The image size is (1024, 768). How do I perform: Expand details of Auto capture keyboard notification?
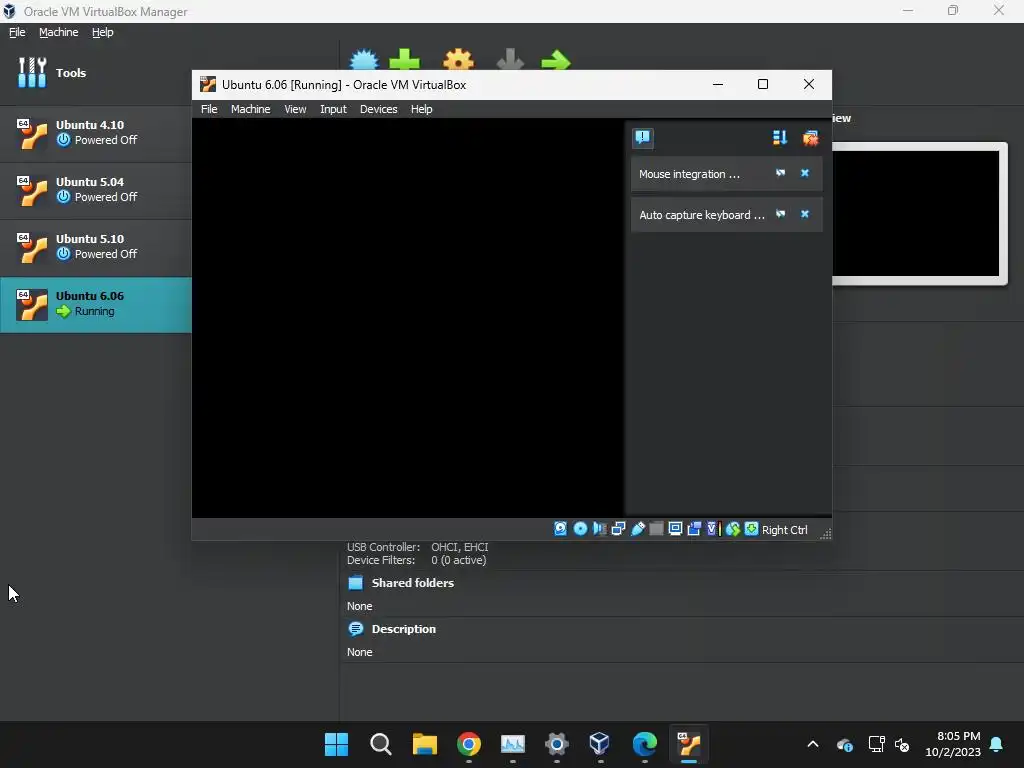[780, 214]
